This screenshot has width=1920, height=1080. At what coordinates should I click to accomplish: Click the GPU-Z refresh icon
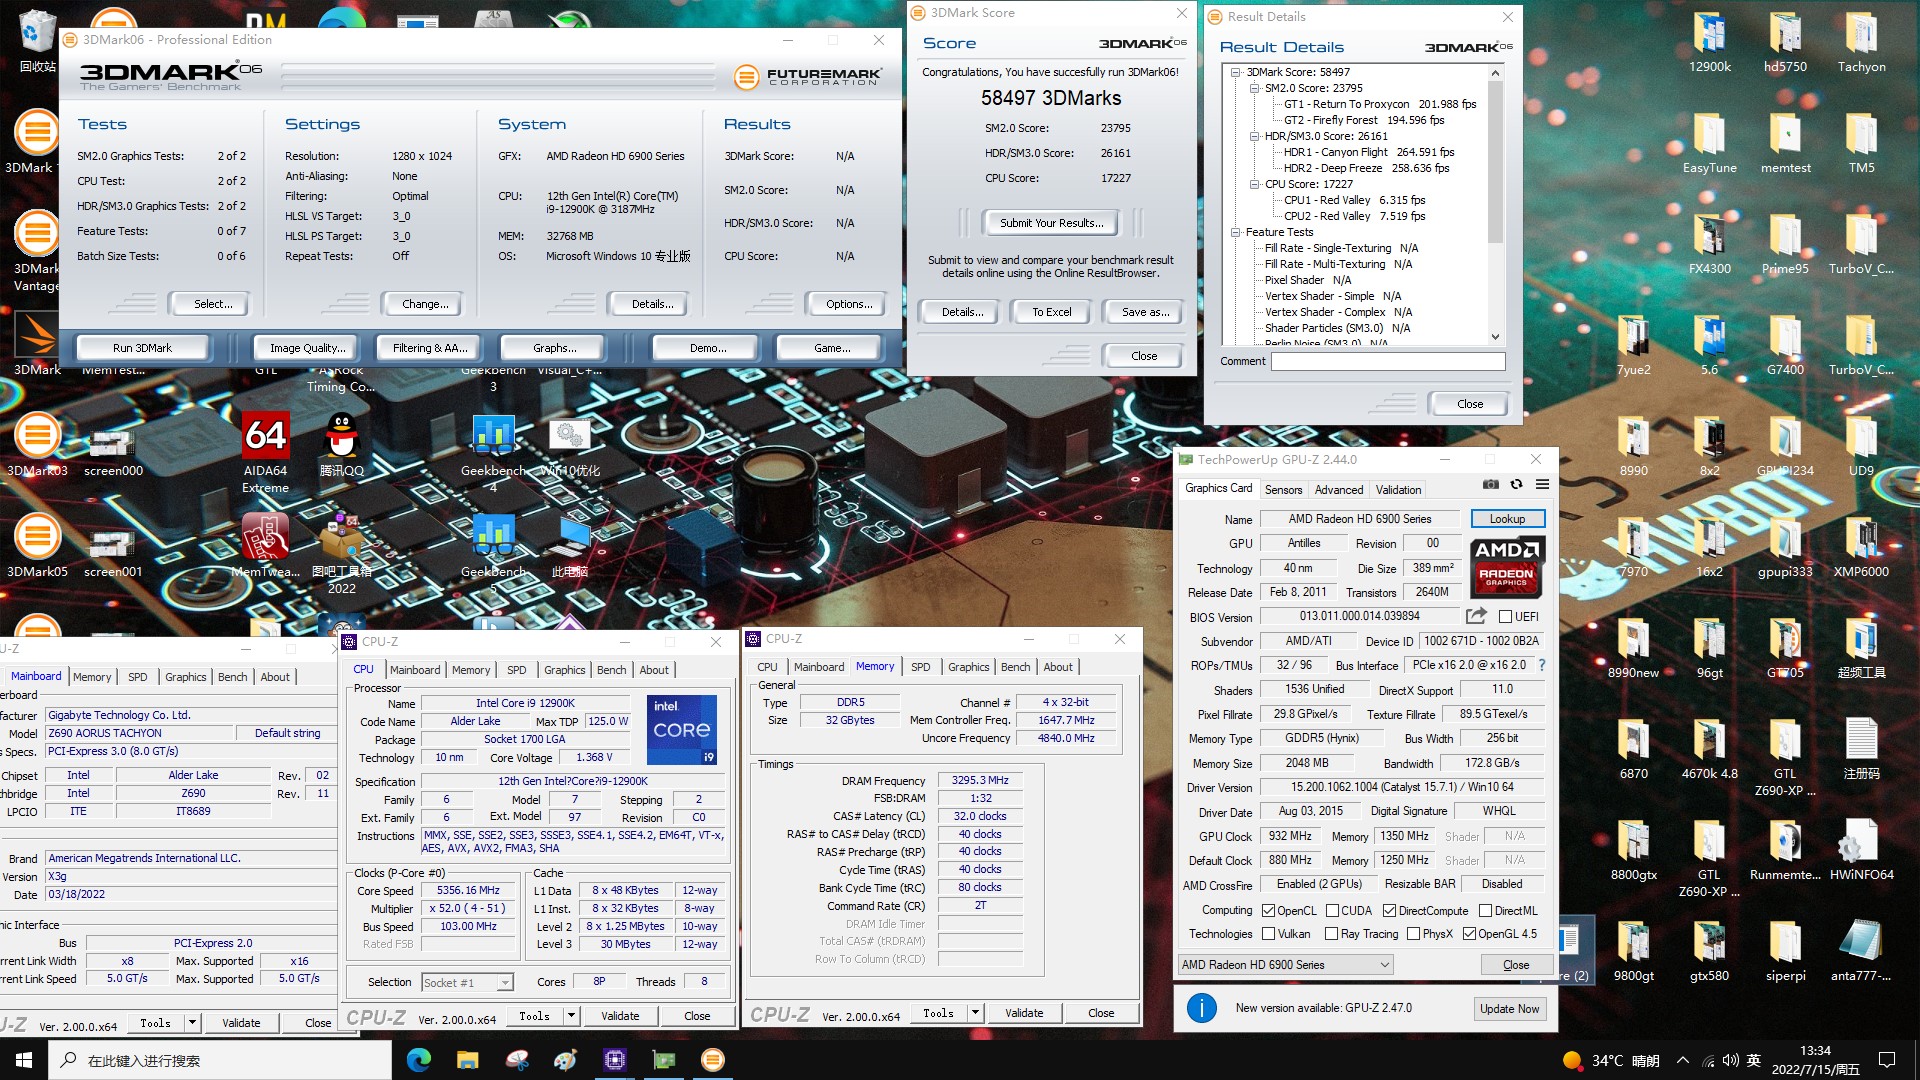tap(1516, 485)
